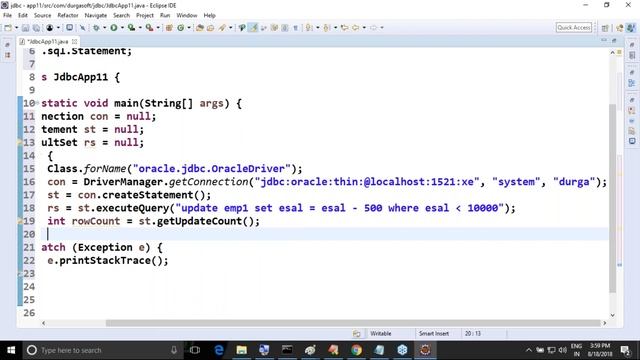Click the Debug bug icon

[x=96, y=28]
